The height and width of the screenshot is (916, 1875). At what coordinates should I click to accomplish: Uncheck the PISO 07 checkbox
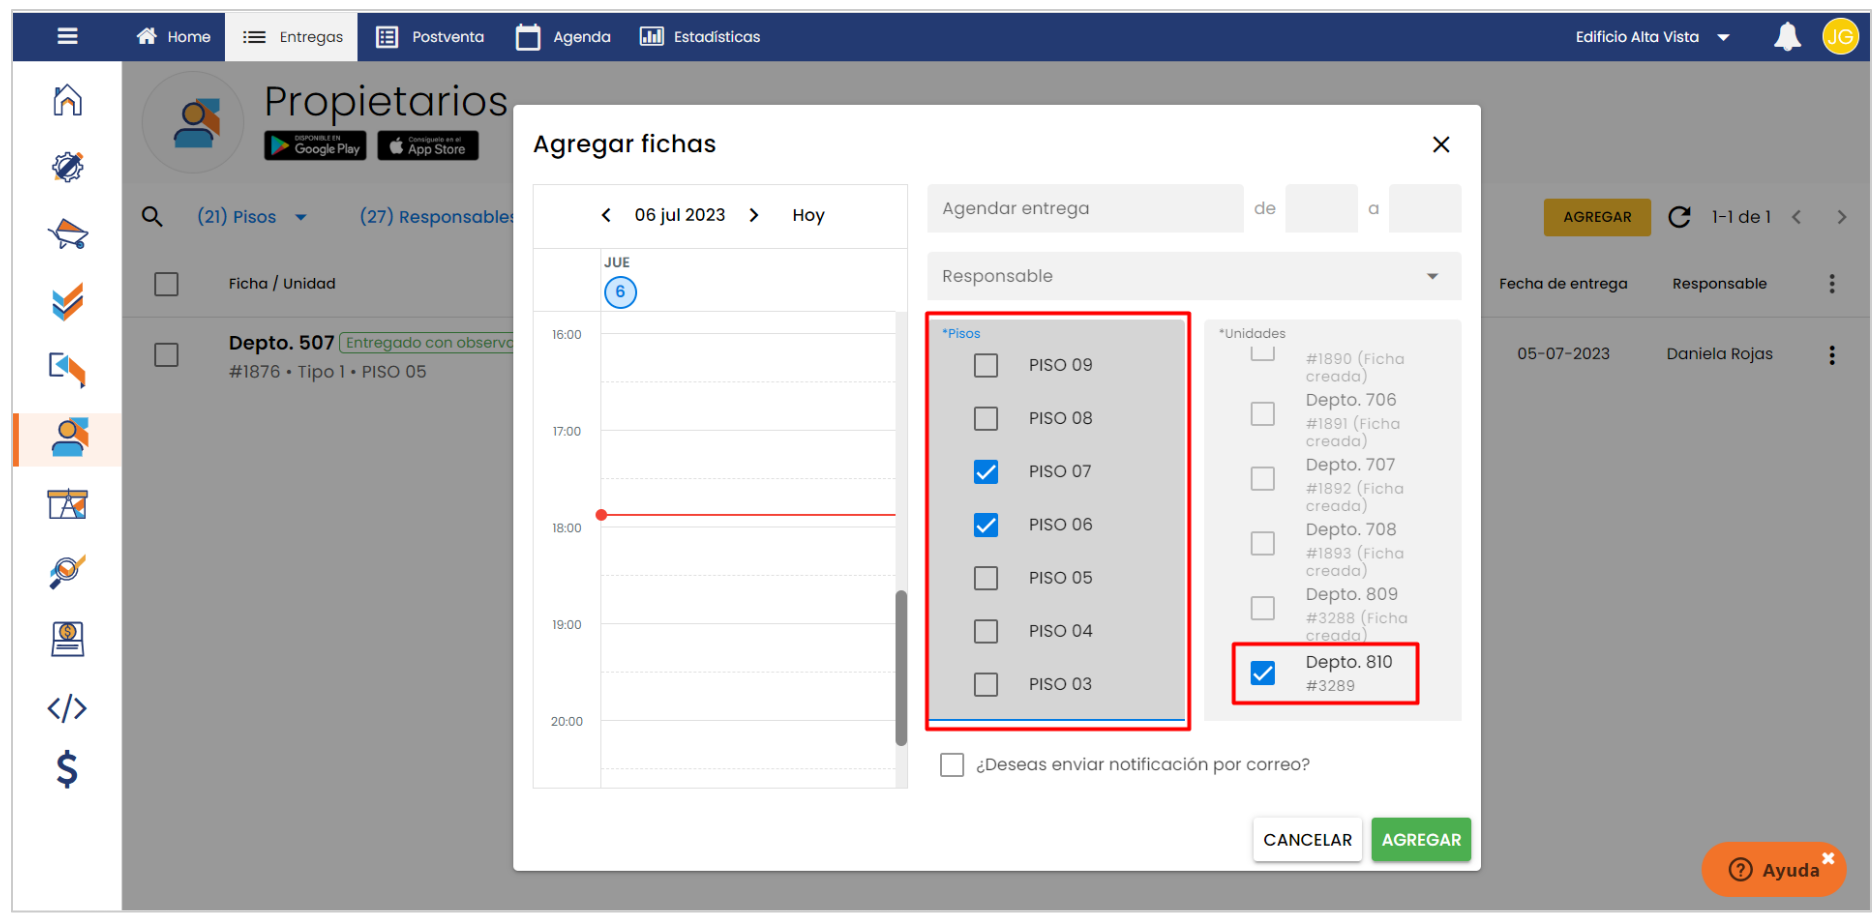point(986,471)
